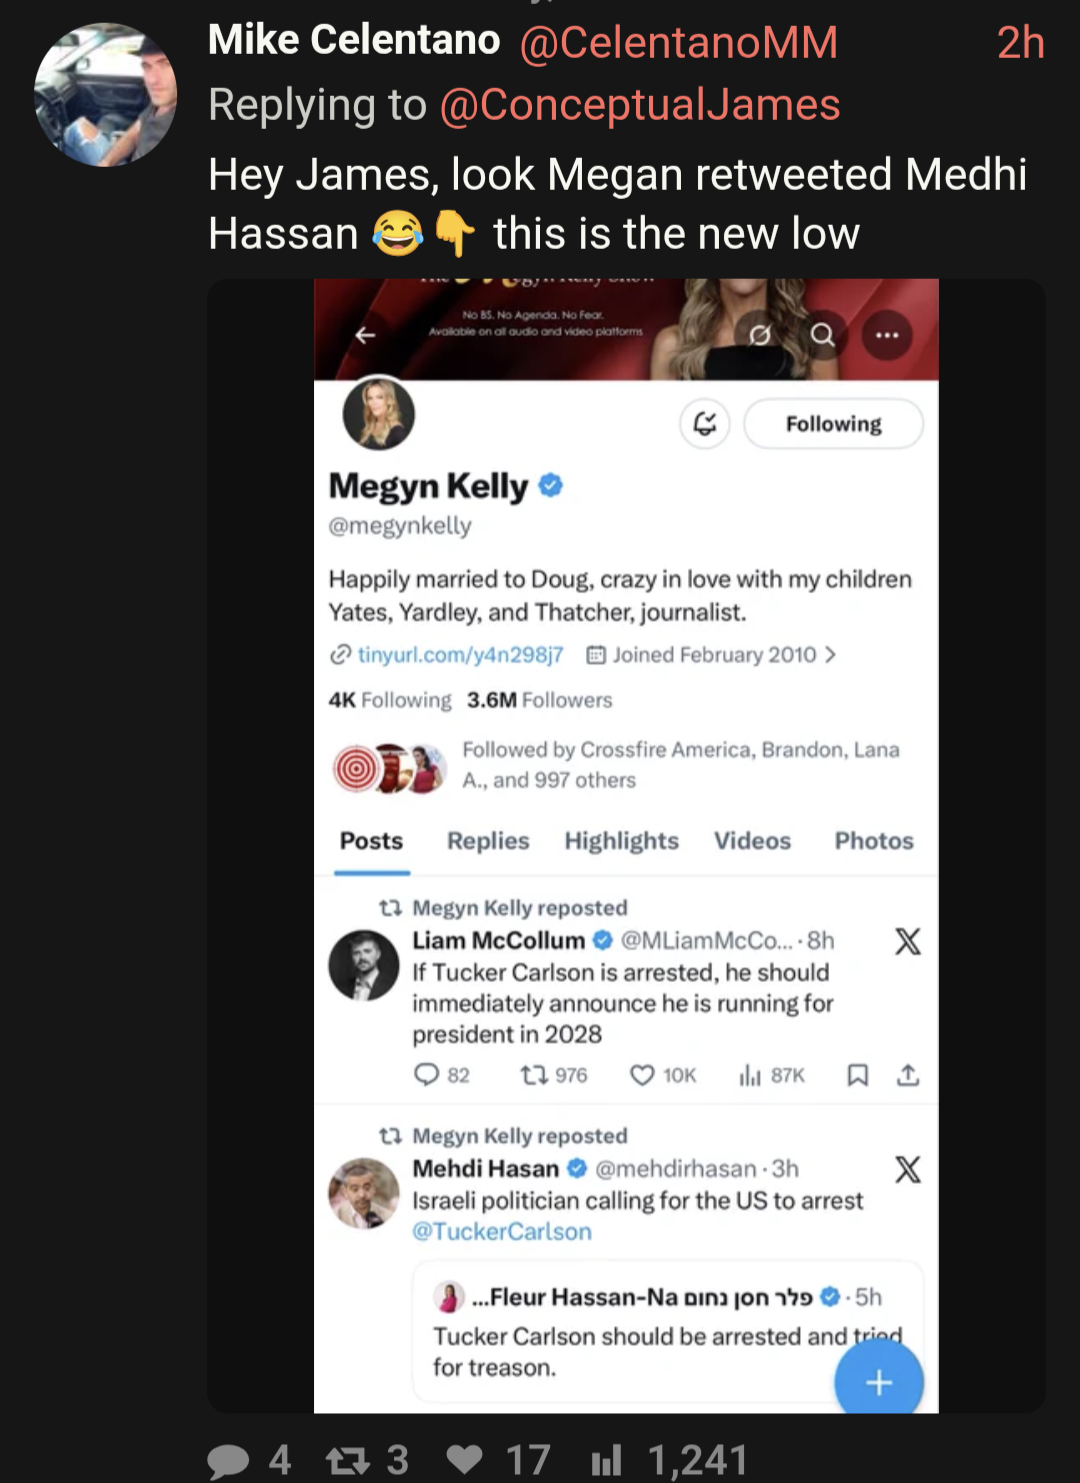
Task: Open the three-dot more options menu
Action: pos(887,335)
